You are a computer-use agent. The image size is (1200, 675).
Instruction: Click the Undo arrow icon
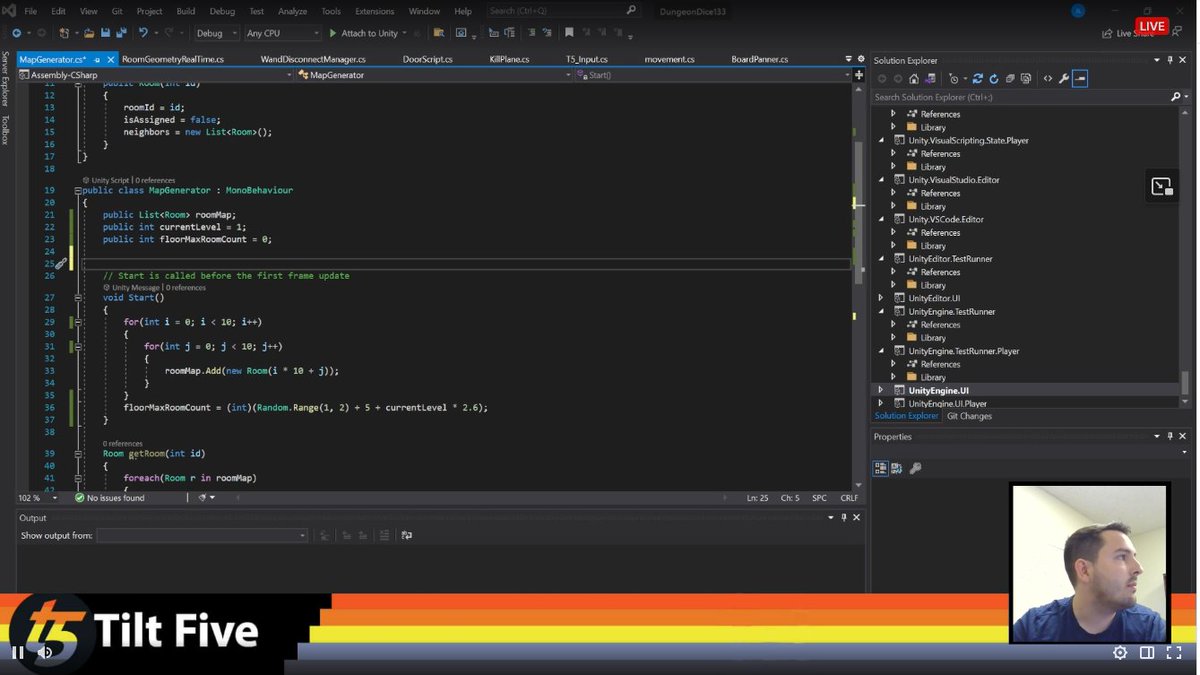point(143,33)
